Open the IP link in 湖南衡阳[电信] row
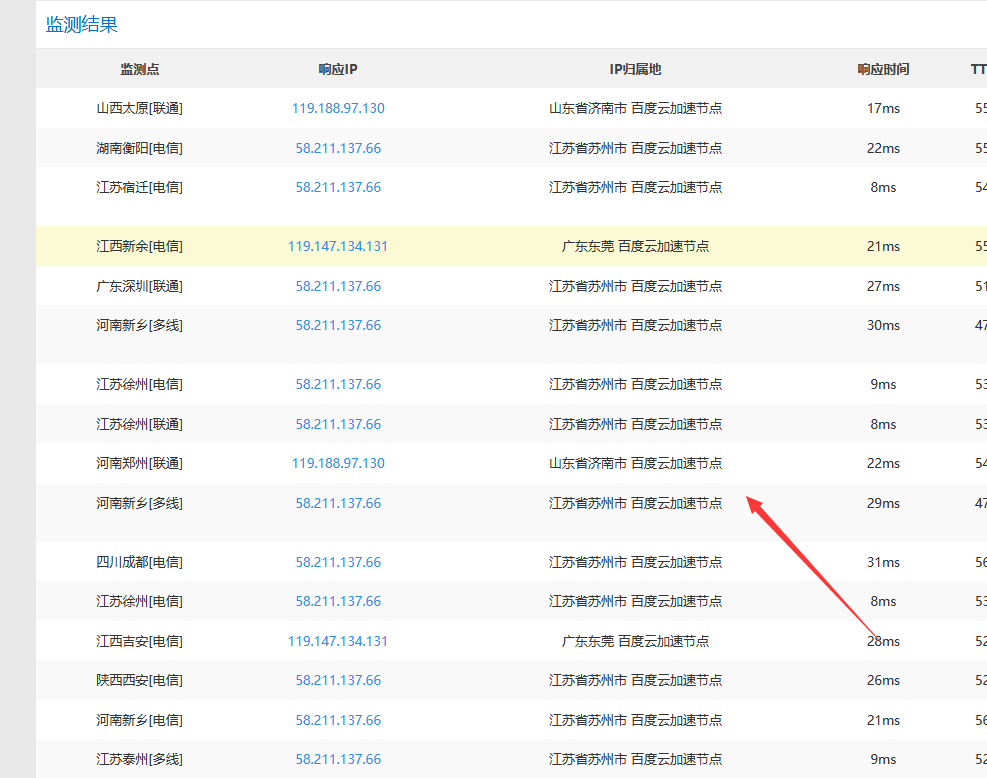The height and width of the screenshot is (778, 987). 338,148
